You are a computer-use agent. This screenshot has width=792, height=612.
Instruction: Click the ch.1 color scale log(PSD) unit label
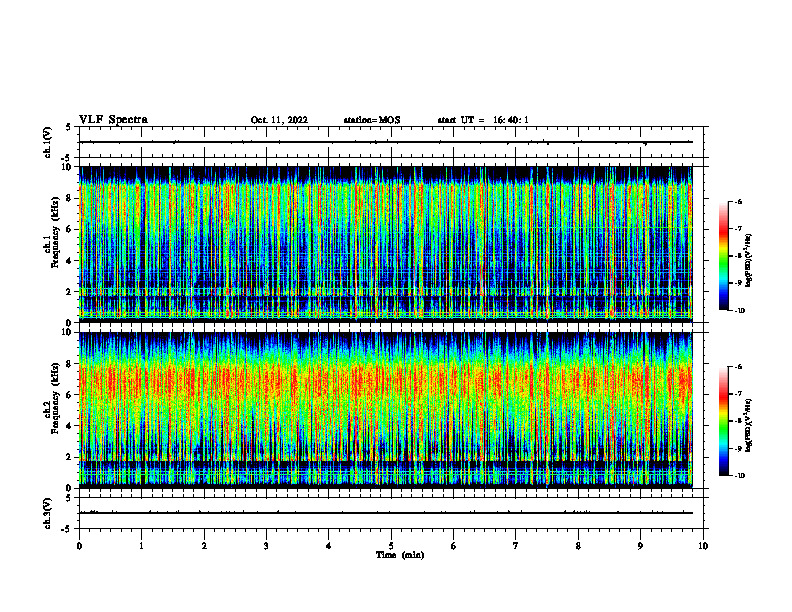pos(749,260)
